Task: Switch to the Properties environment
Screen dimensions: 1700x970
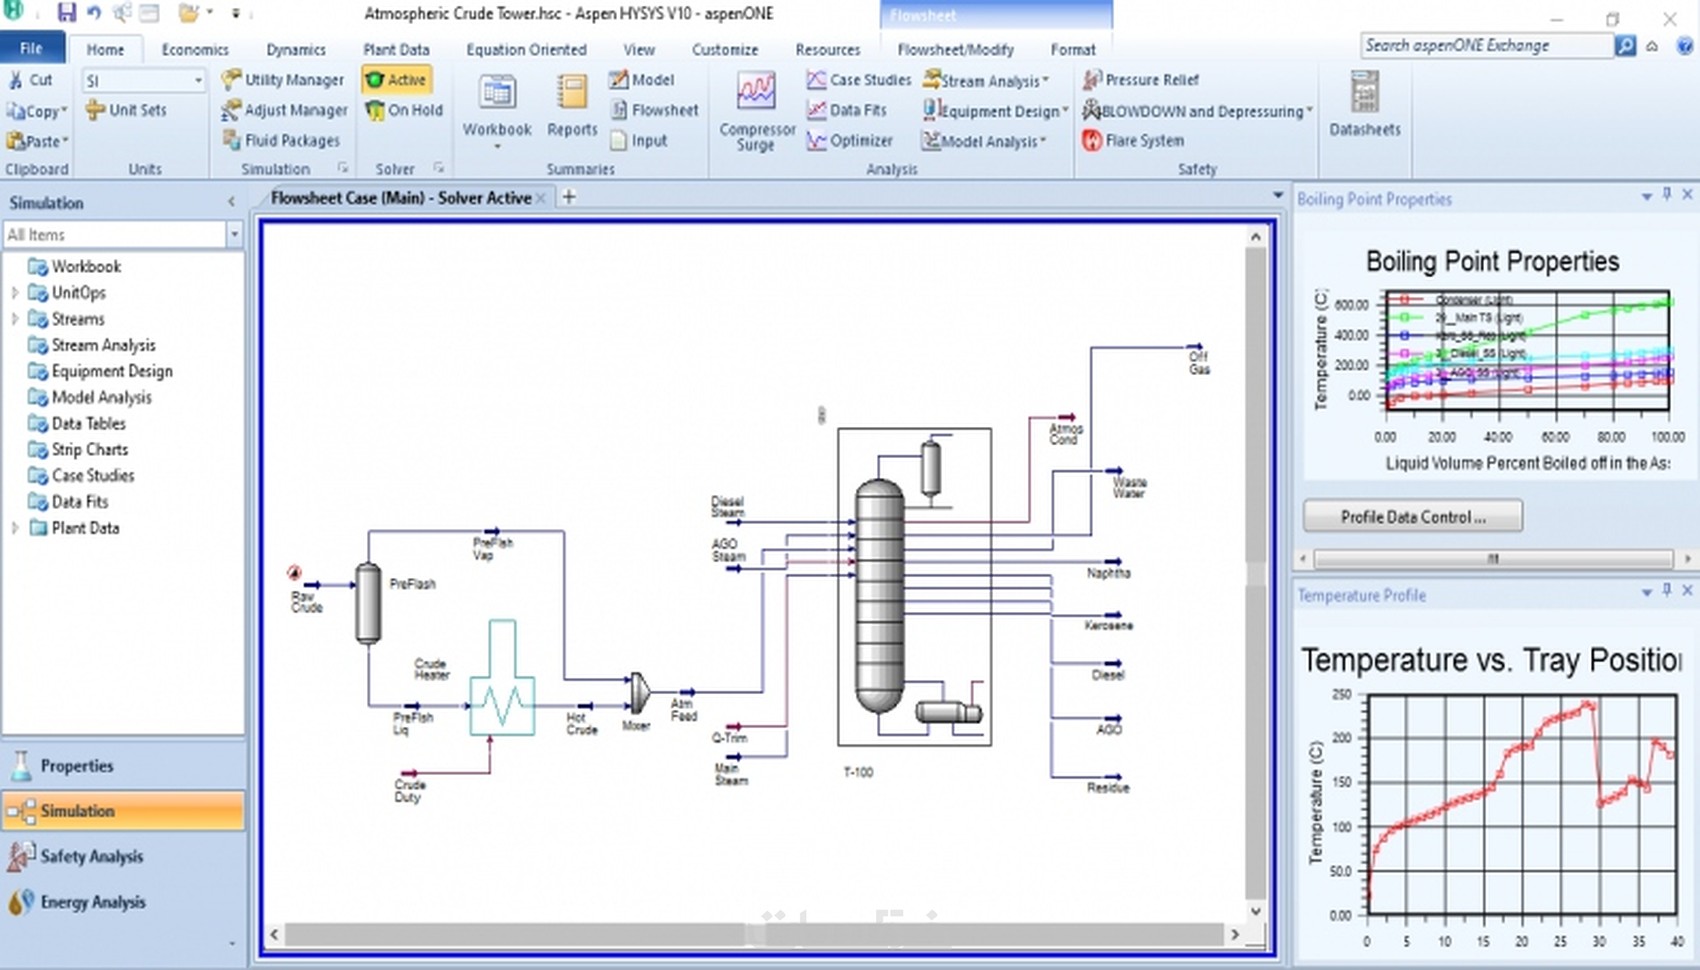Action: 122,766
